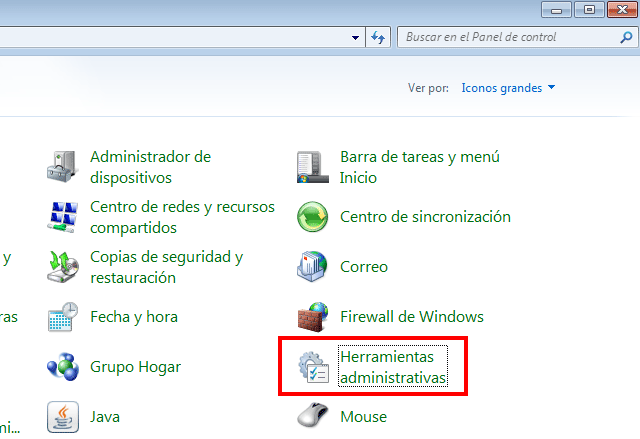
Task: Open the Mouse device icon
Action: click(313, 415)
